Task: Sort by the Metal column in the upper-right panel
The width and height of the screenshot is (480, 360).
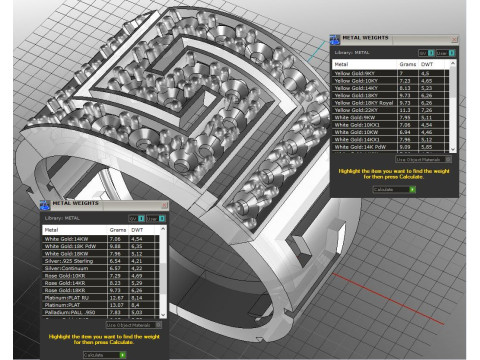Action: pyautogui.click(x=364, y=64)
